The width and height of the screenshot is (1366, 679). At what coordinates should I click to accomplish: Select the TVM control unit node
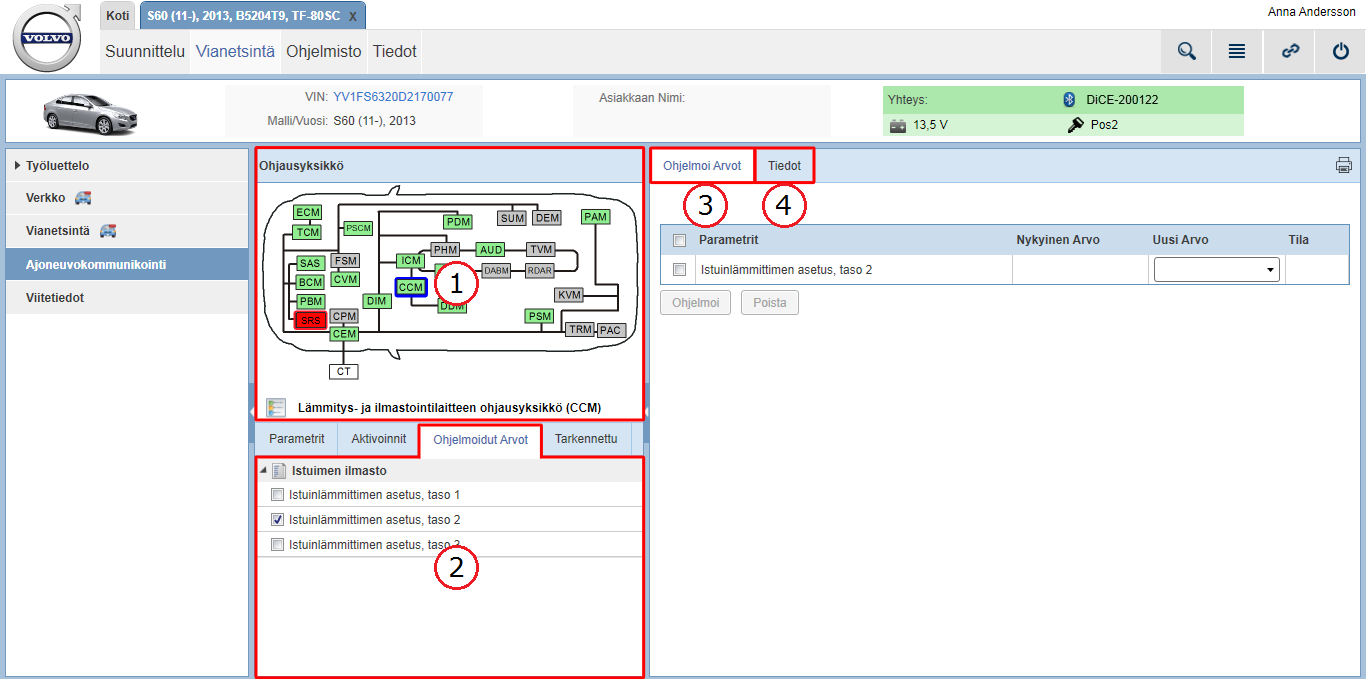[x=541, y=249]
